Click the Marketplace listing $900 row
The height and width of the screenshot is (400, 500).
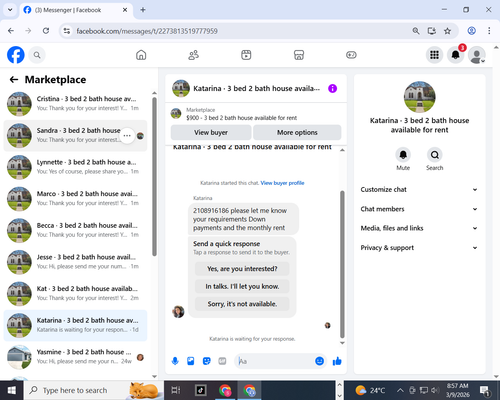(x=256, y=114)
